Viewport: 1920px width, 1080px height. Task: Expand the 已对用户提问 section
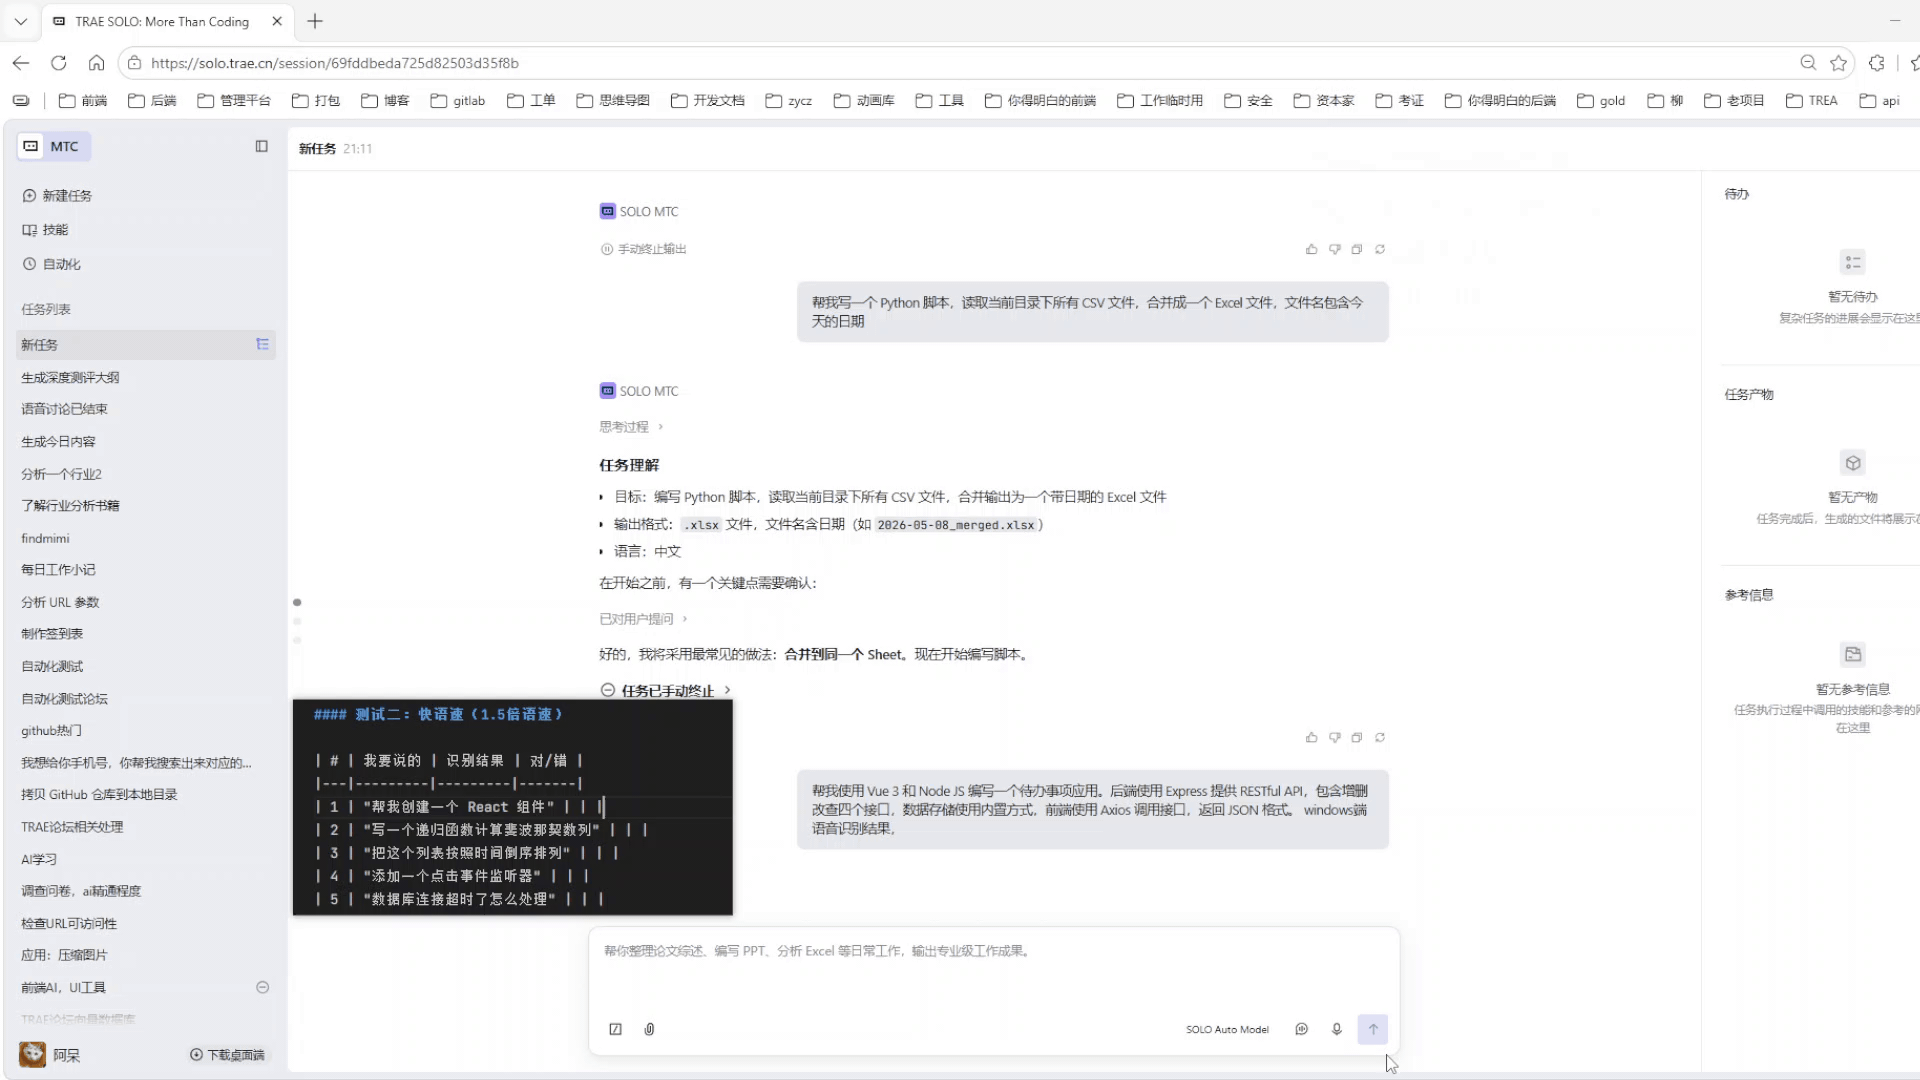coord(643,619)
